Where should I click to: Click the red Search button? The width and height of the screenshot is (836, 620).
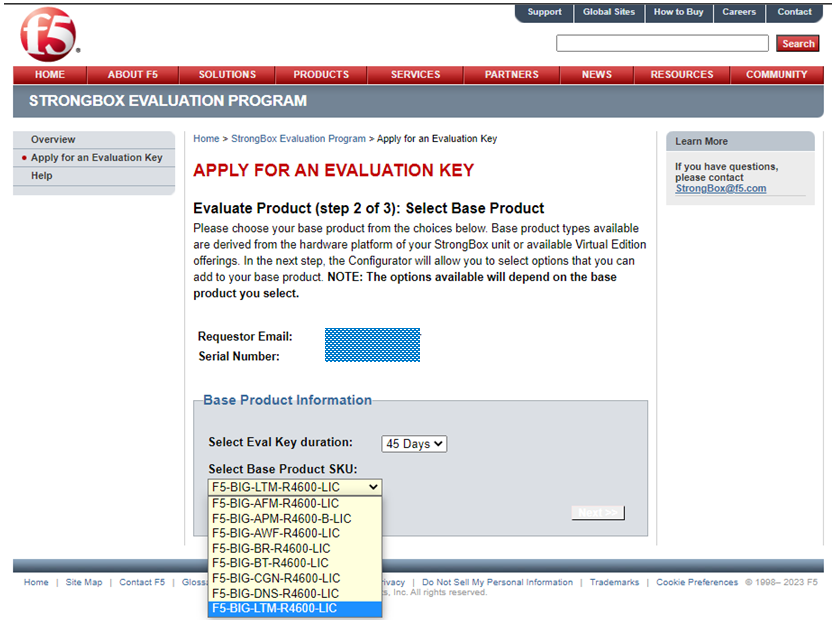click(798, 44)
